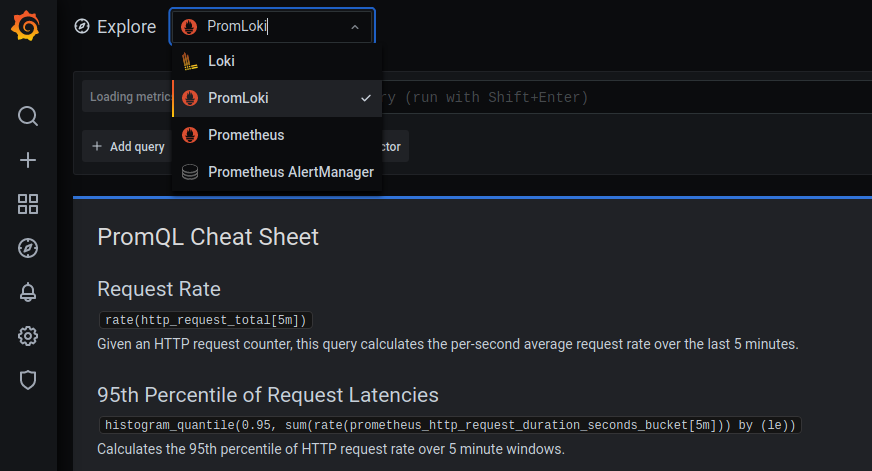Click the Request Rate heading
Viewport: 872px width, 471px height.
[x=159, y=289]
